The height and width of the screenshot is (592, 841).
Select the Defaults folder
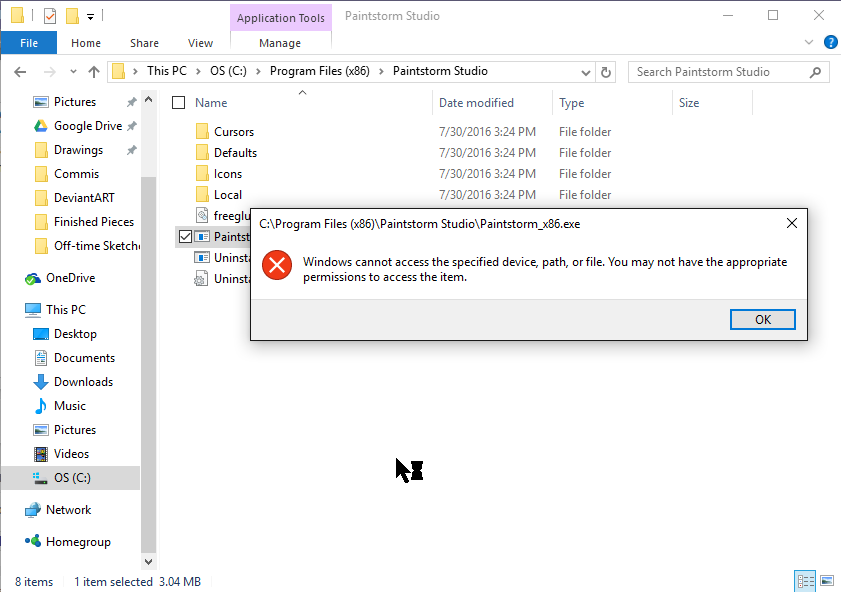click(235, 153)
